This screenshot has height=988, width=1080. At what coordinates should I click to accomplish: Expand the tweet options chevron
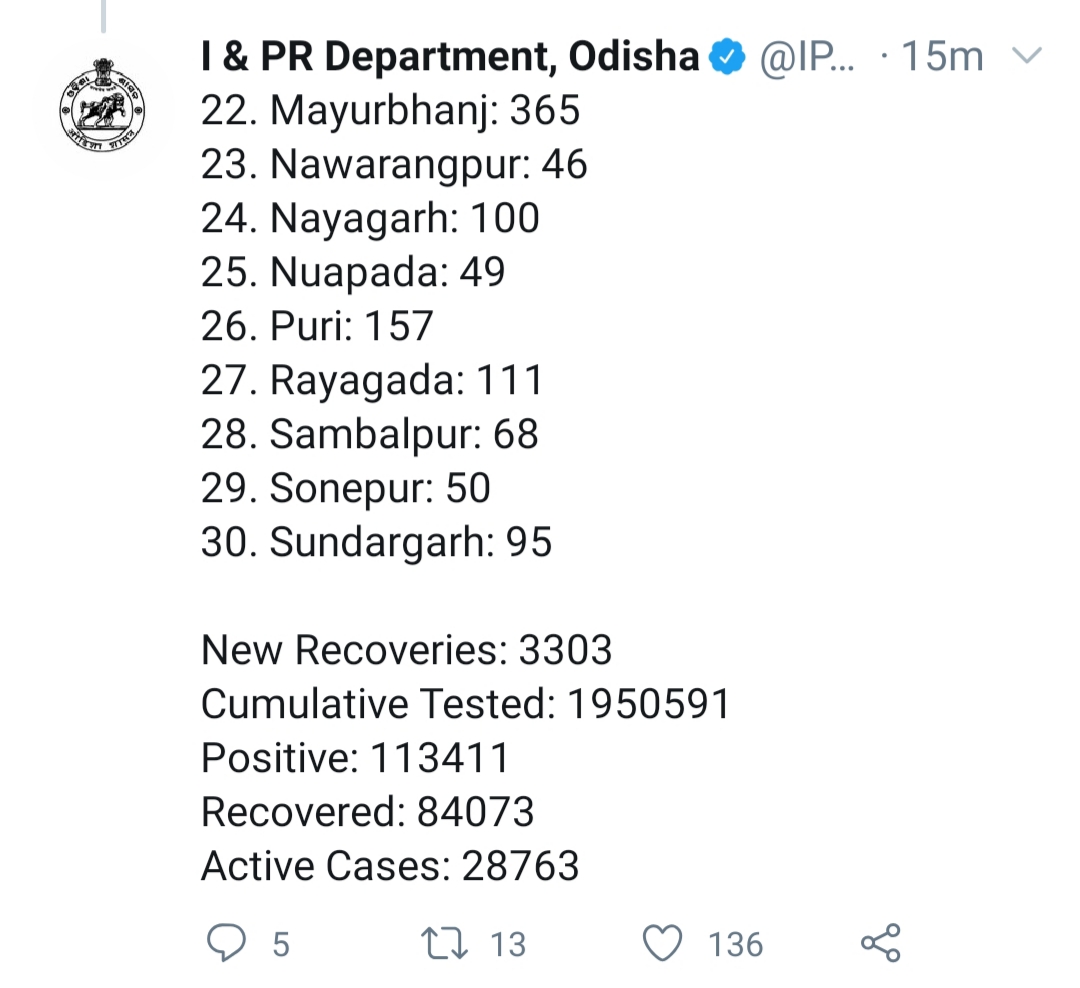(1028, 56)
